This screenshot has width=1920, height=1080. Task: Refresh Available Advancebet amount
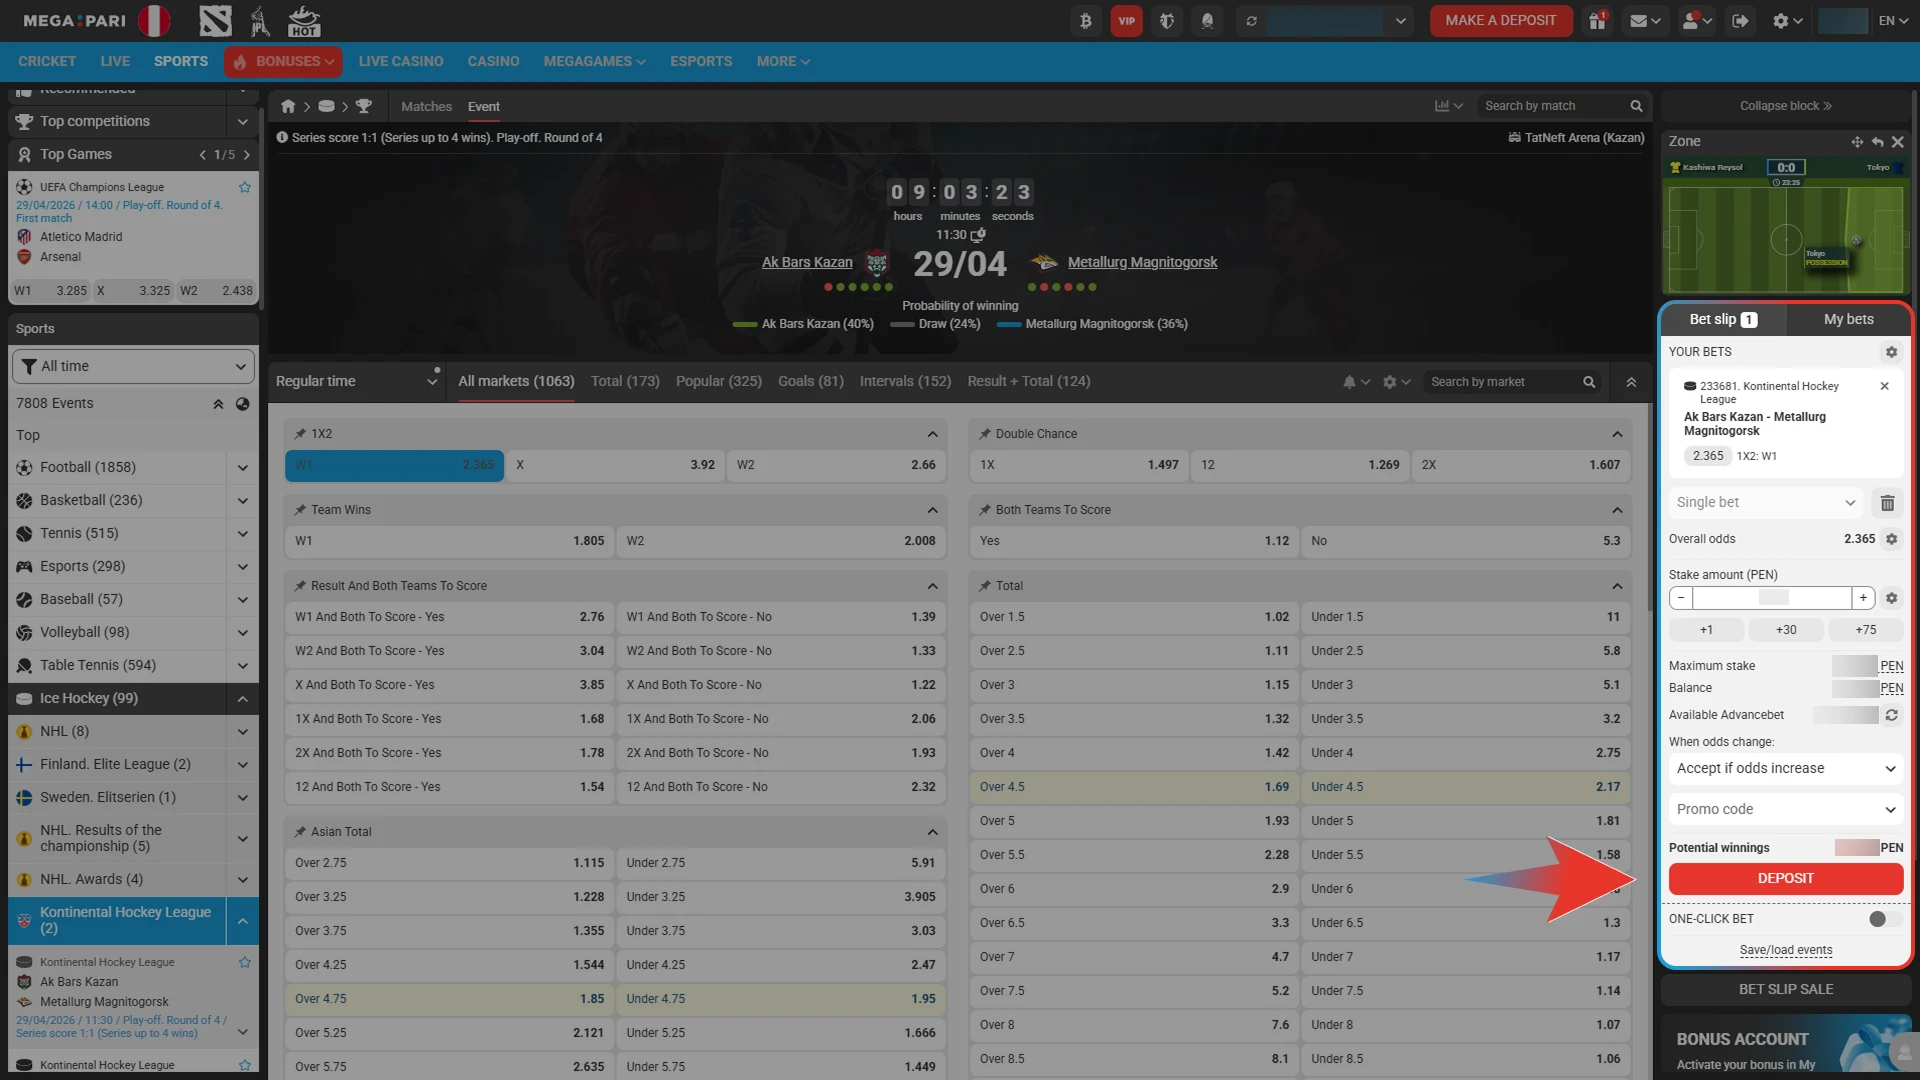(1891, 715)
